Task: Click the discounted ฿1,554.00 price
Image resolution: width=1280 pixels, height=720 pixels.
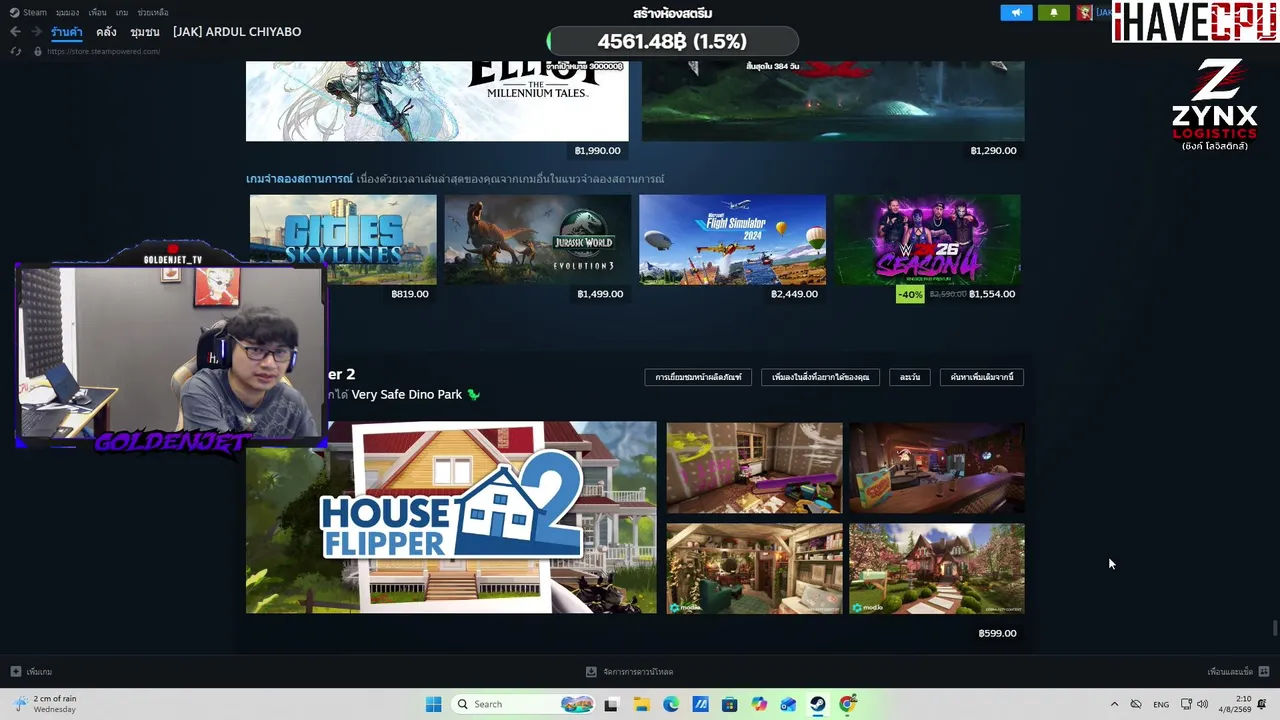Action: pyautogui.click(x=992, y=294)
